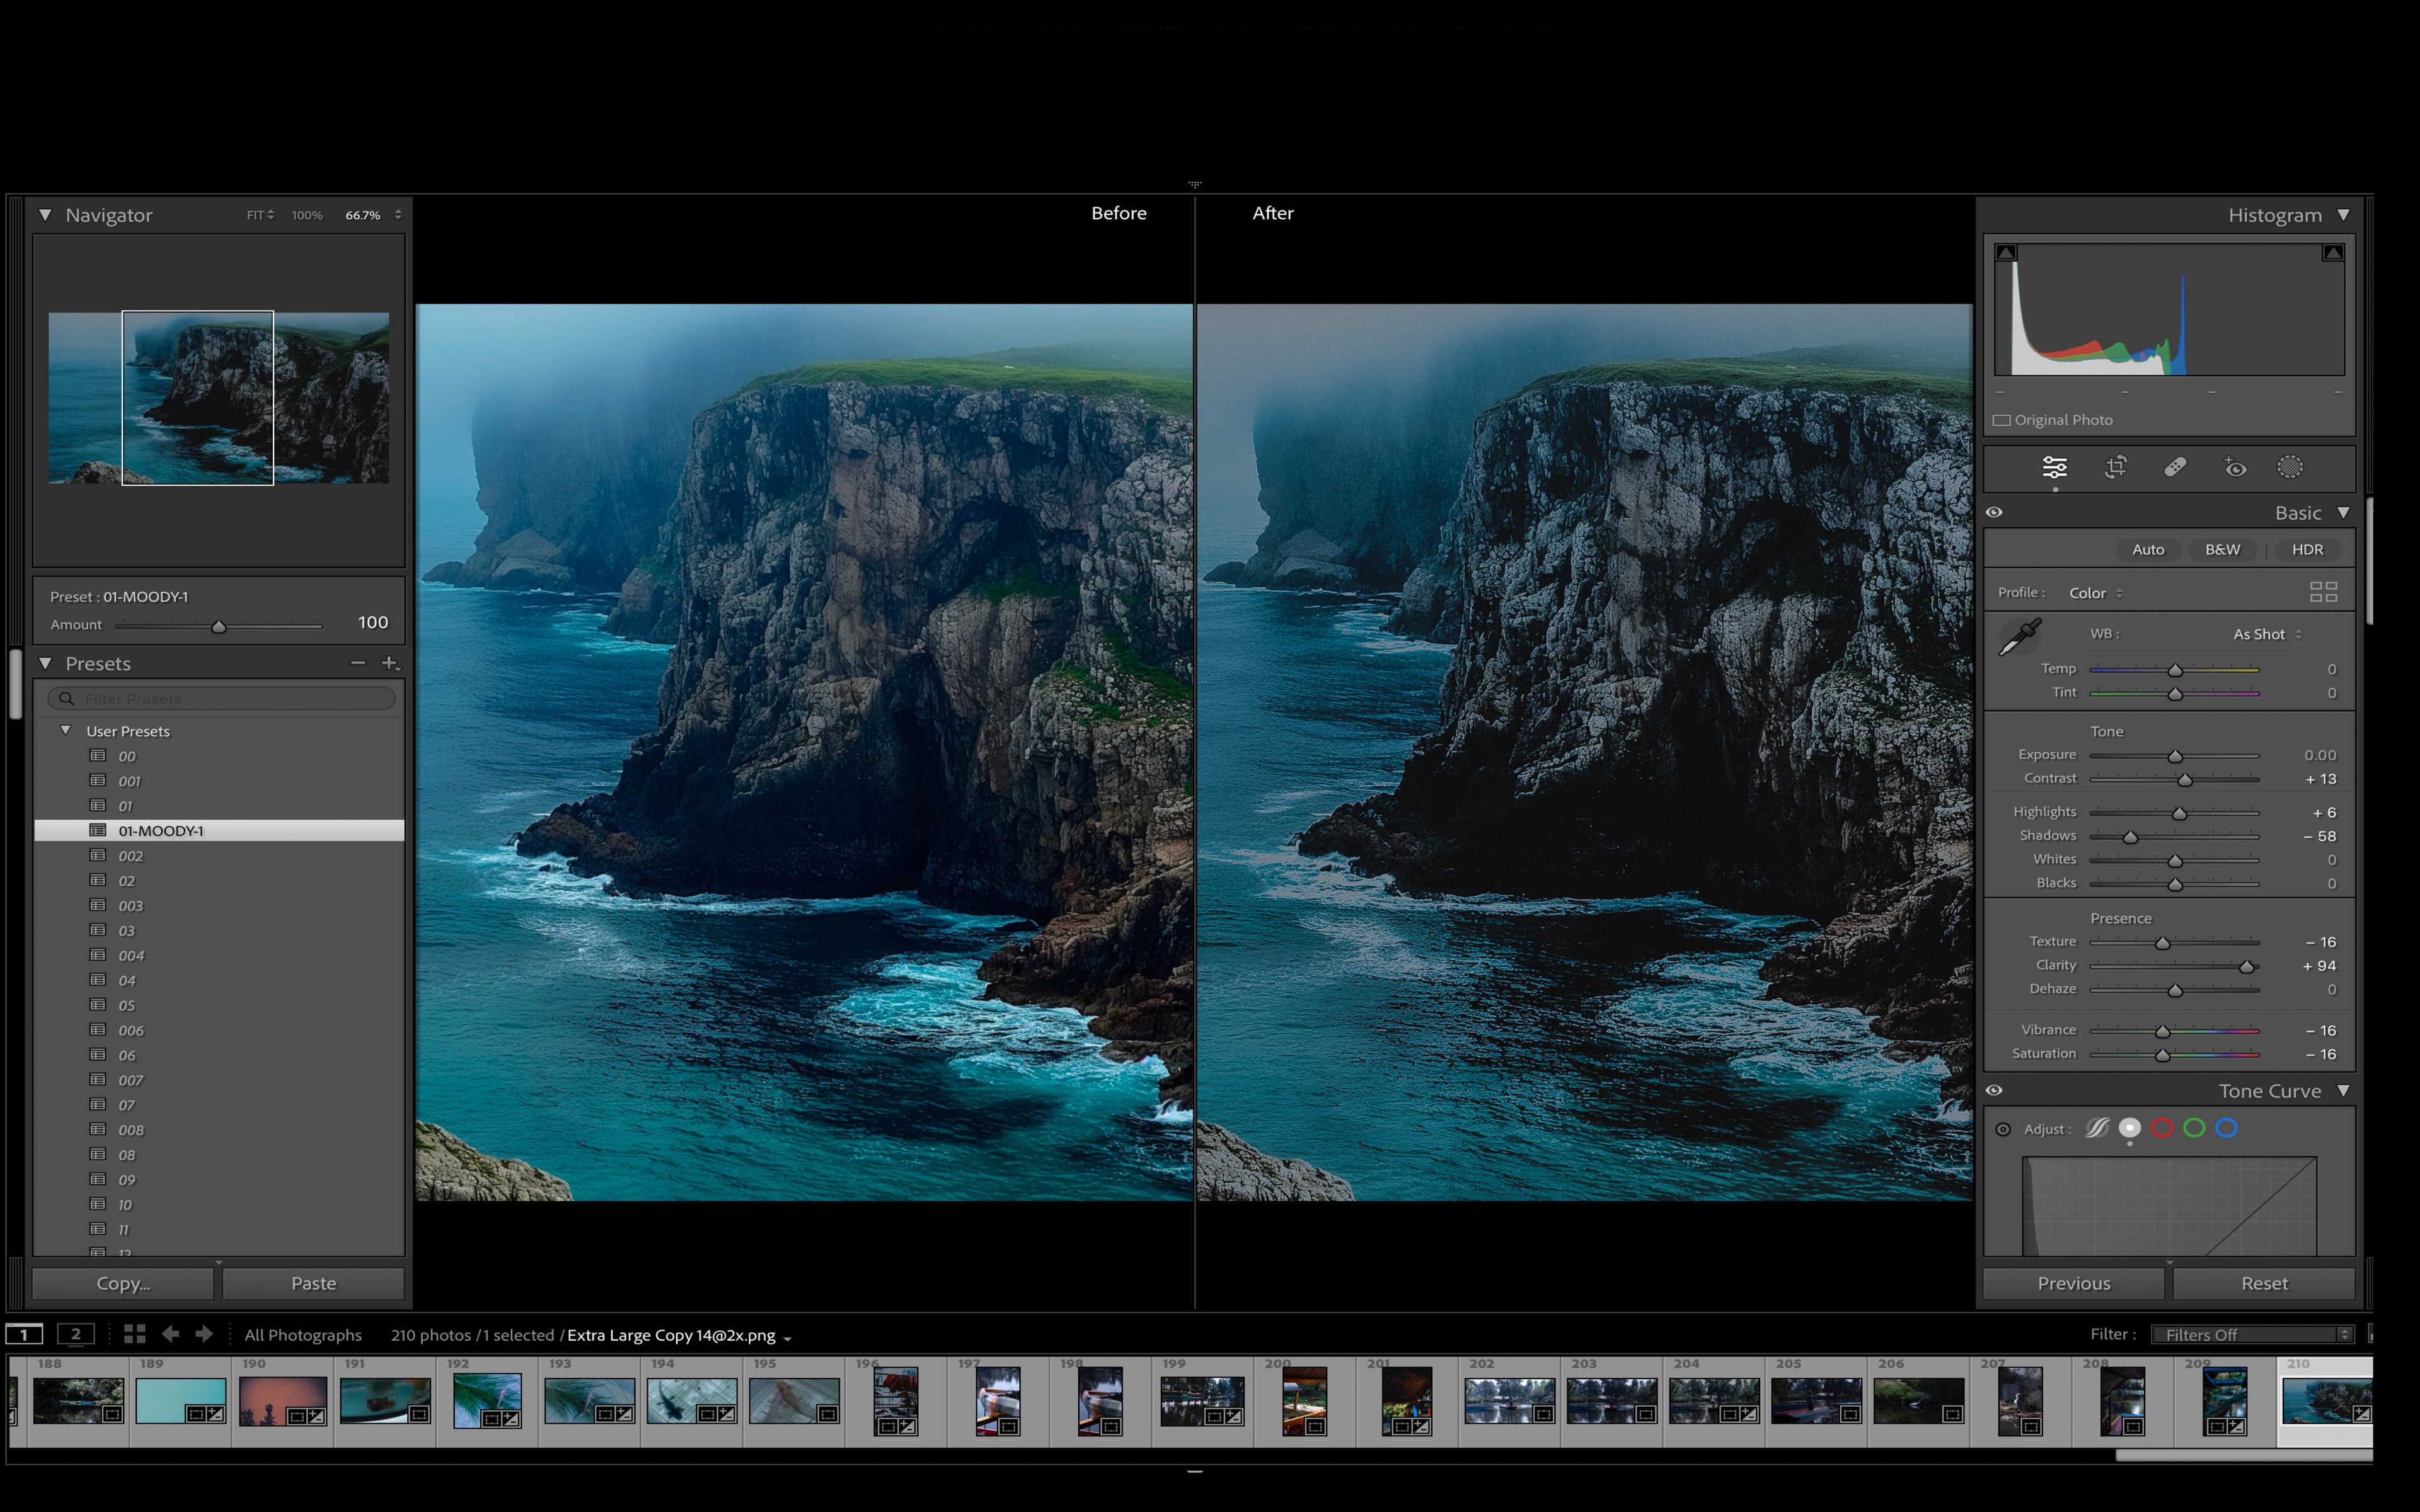Open the Profile Color dropdown
Image resolution: width=2420 pixels, height=1512 pixels.
[2095, 593]
